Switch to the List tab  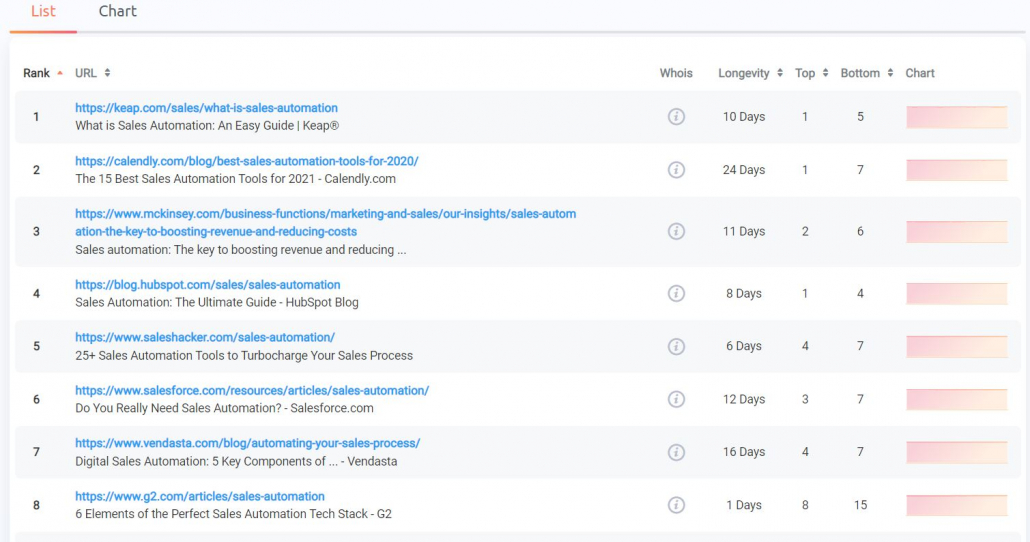(43, 12)
